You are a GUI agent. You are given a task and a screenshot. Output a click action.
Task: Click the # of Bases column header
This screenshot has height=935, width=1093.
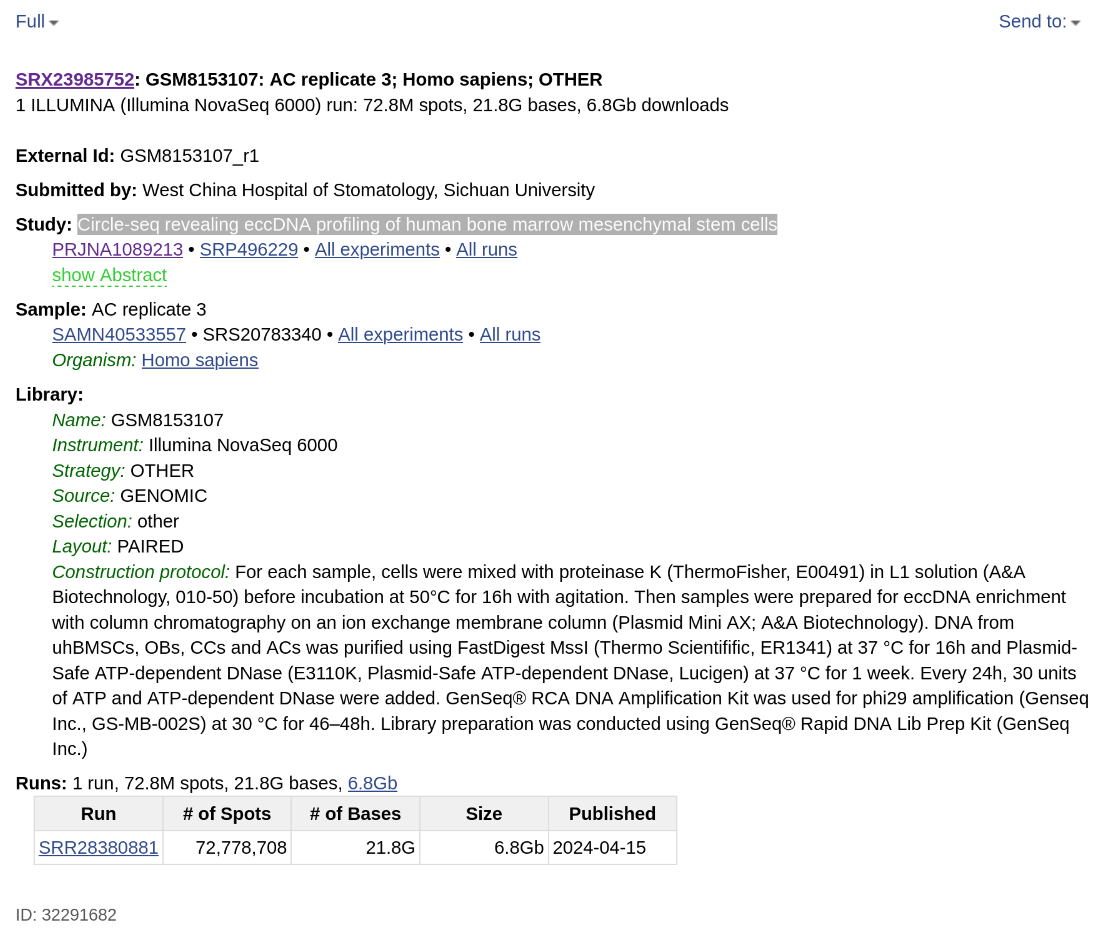point(355,814)
